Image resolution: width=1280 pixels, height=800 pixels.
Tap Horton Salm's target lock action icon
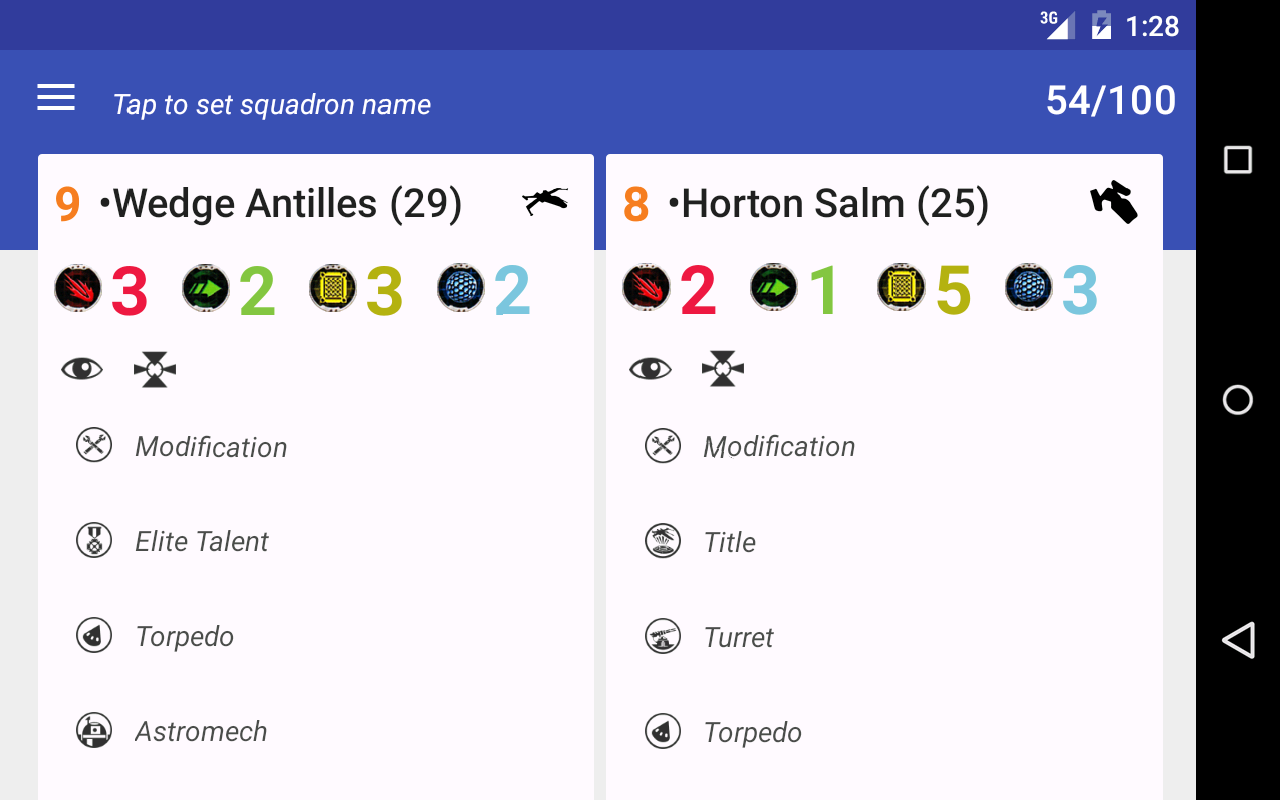point(723,370)
